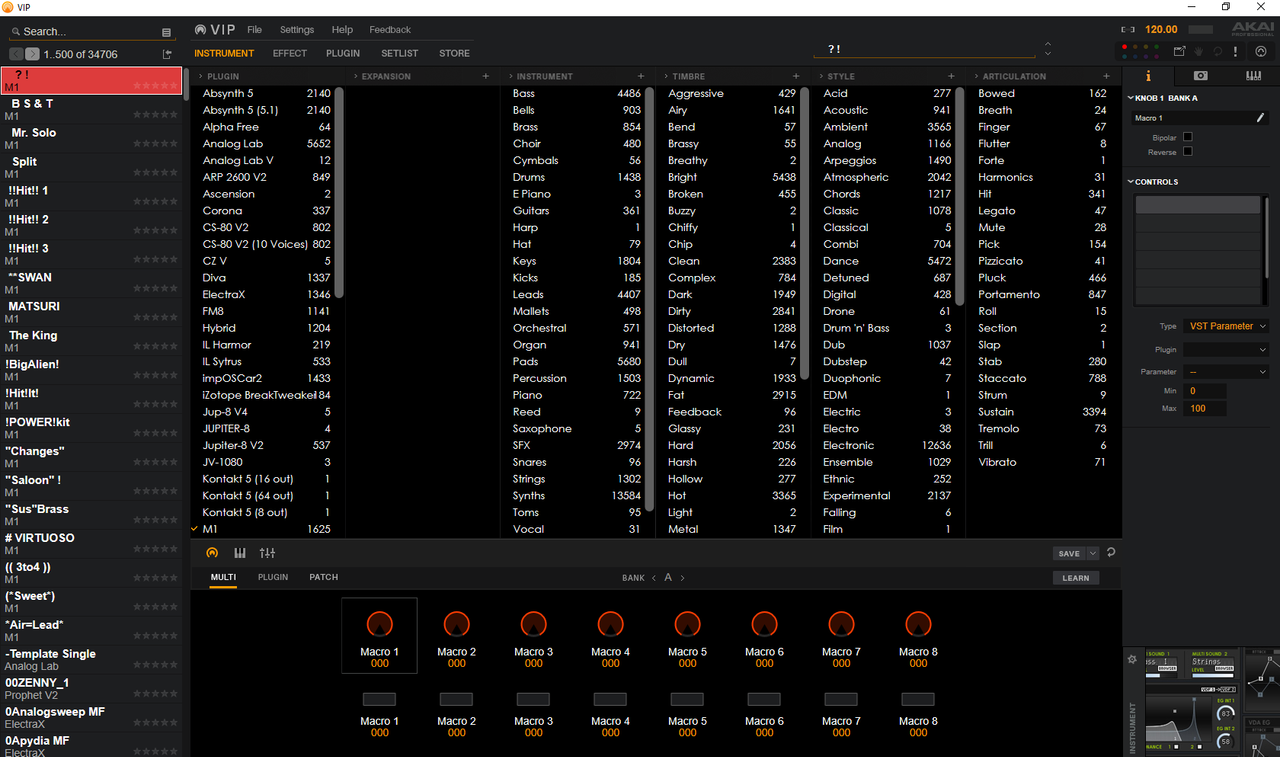Image resolution: width=1280 pixels, height=757 pixels.
Task: Toggle the first Macro 1 switch button
Action: (379, 700)
